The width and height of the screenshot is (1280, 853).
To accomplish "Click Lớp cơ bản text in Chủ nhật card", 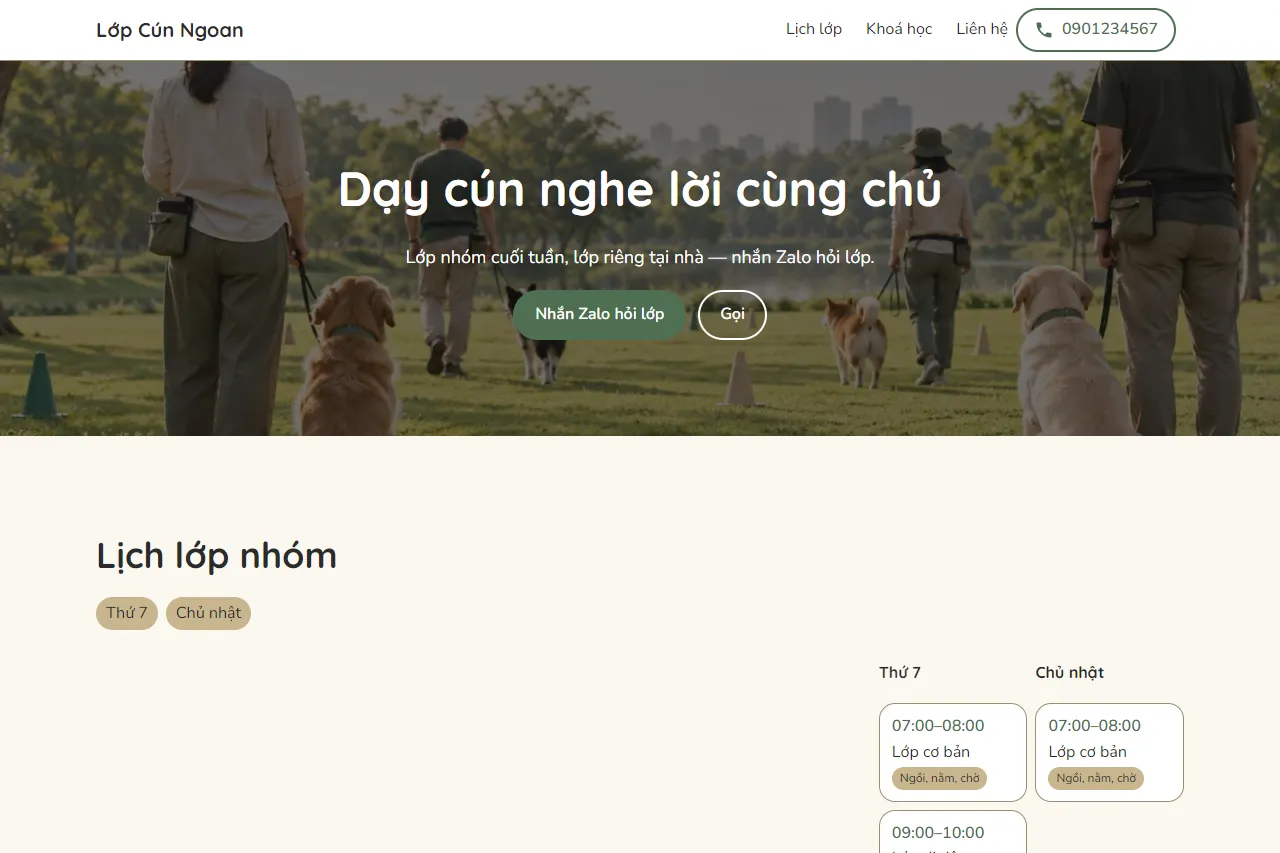I will tap(1088, 752).
